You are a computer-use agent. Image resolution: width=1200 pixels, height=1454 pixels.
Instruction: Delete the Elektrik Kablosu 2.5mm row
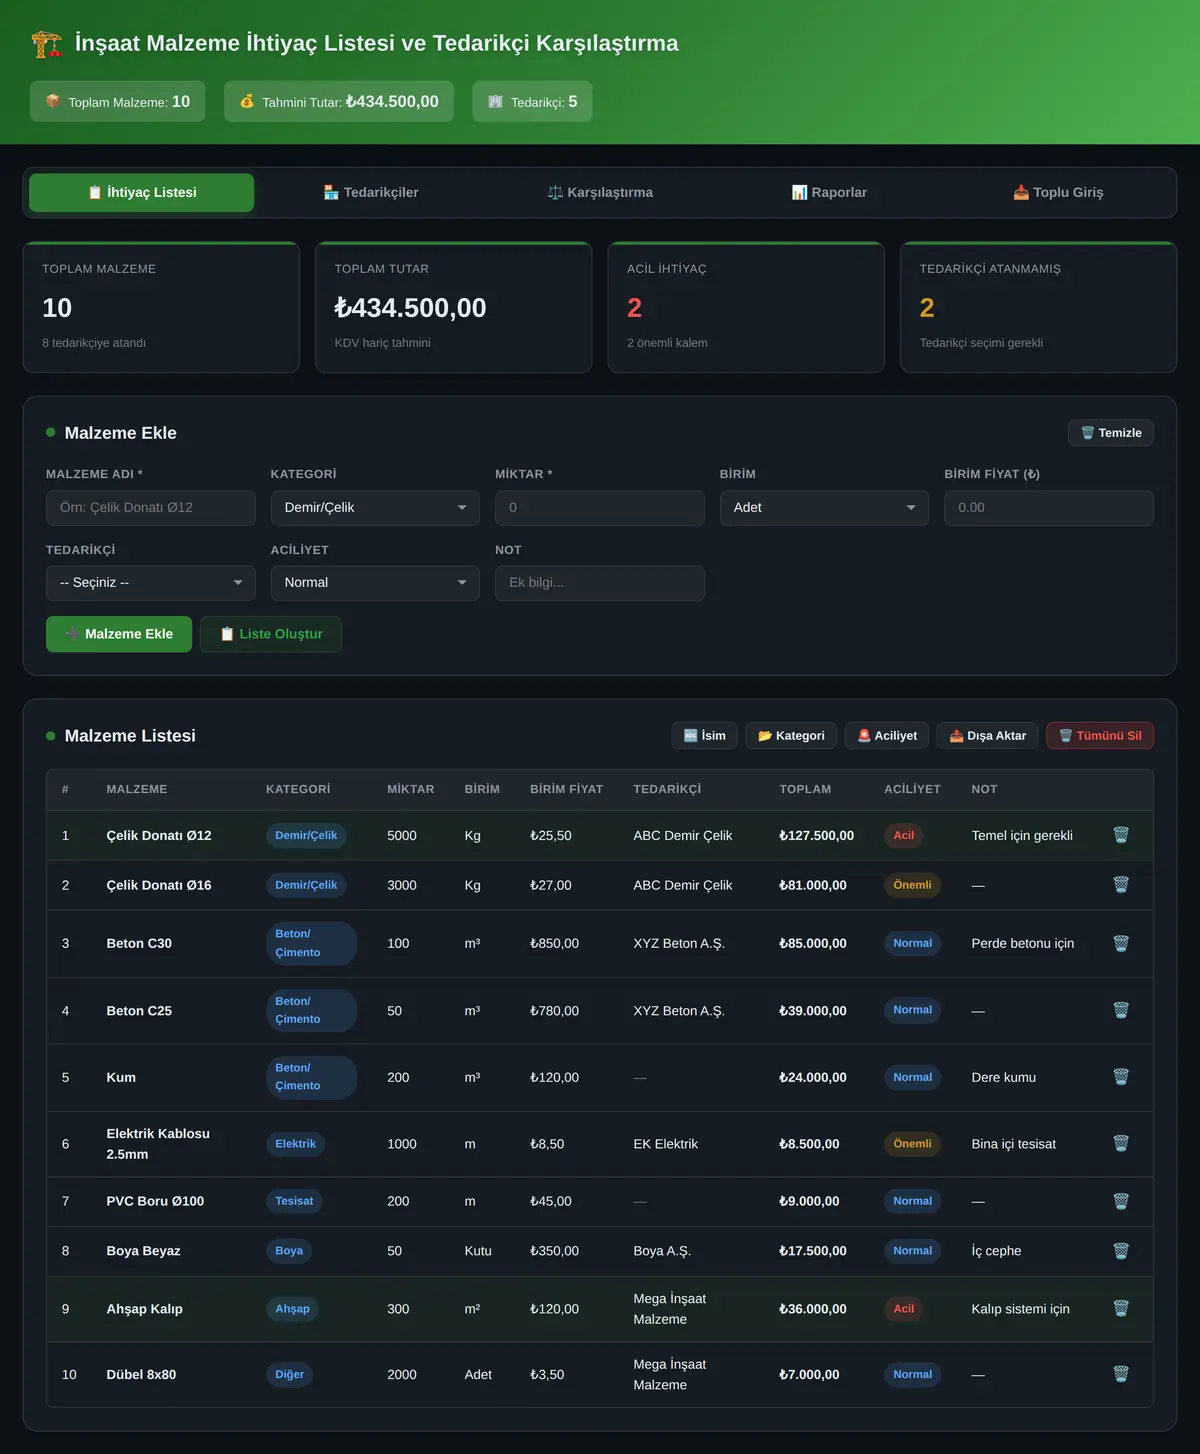(x=1121, y=1143)
